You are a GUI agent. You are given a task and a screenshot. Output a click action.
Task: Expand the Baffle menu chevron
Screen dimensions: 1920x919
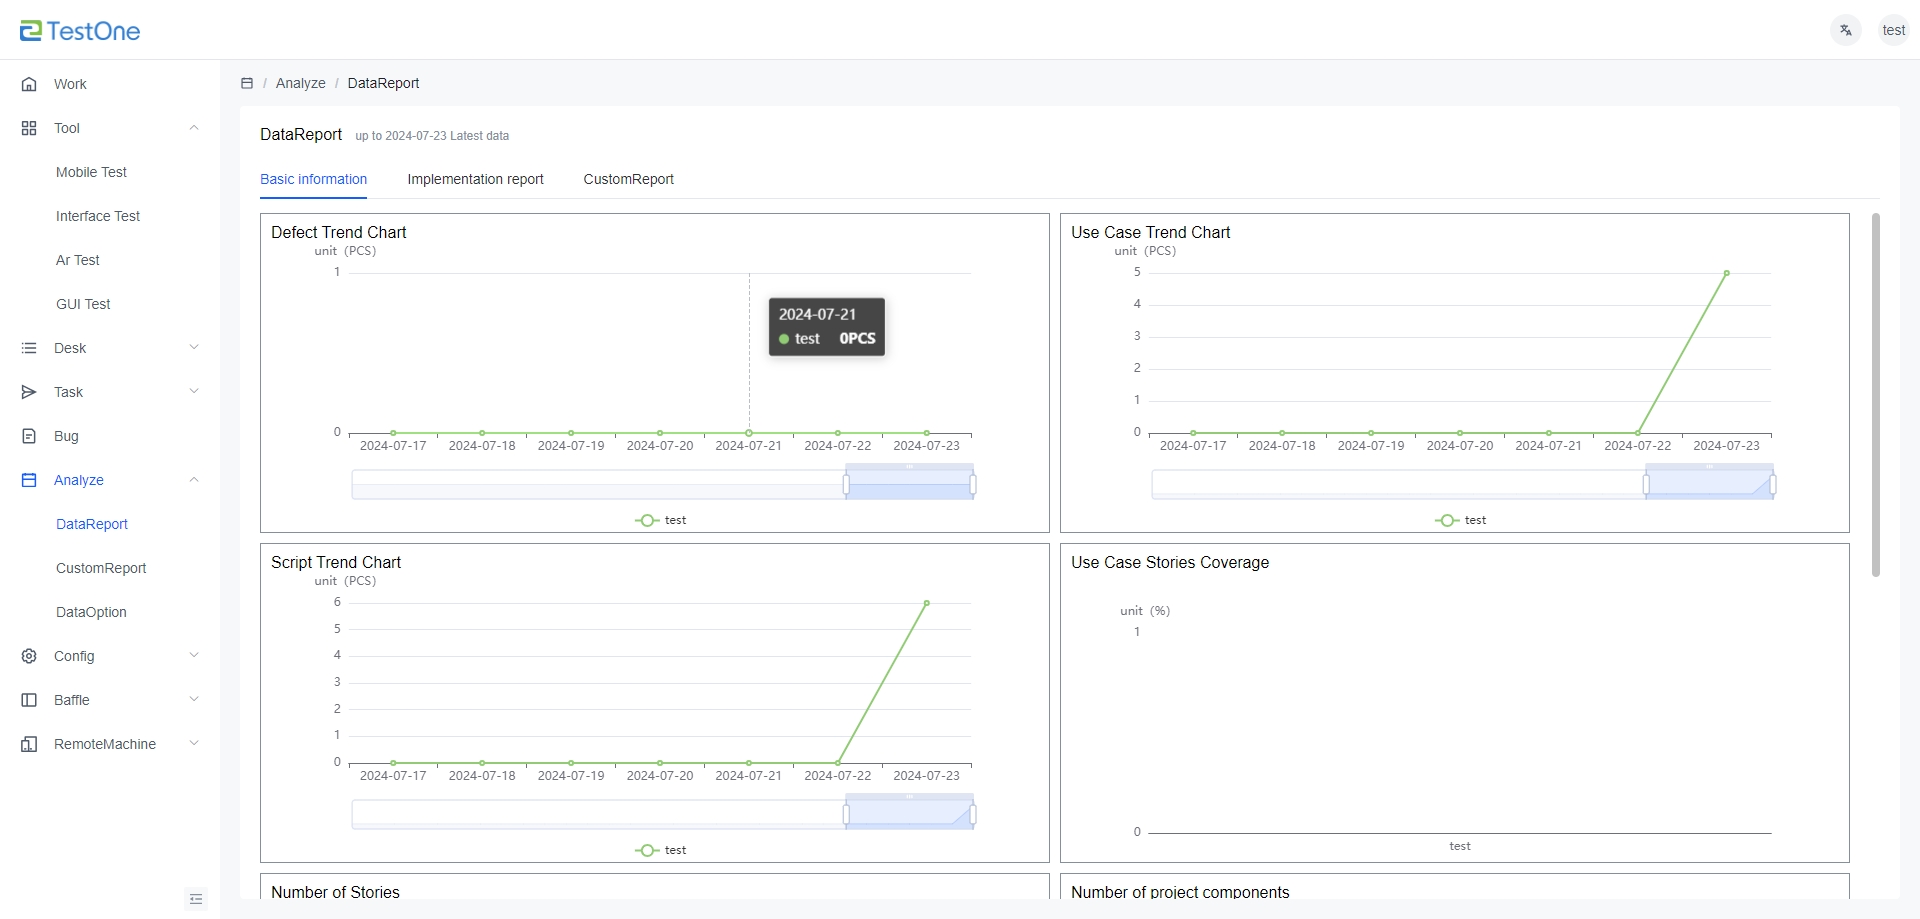194,699
